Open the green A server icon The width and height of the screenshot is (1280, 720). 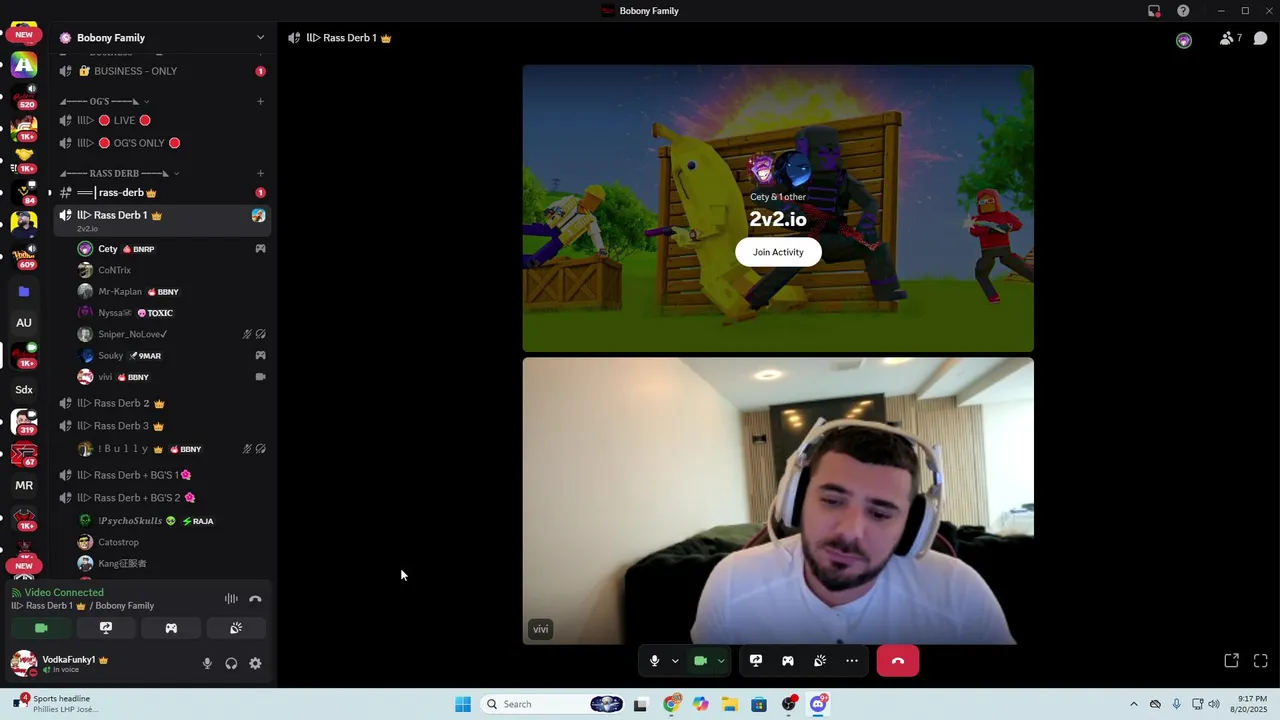pyautogui.click(x=24, y=65)
